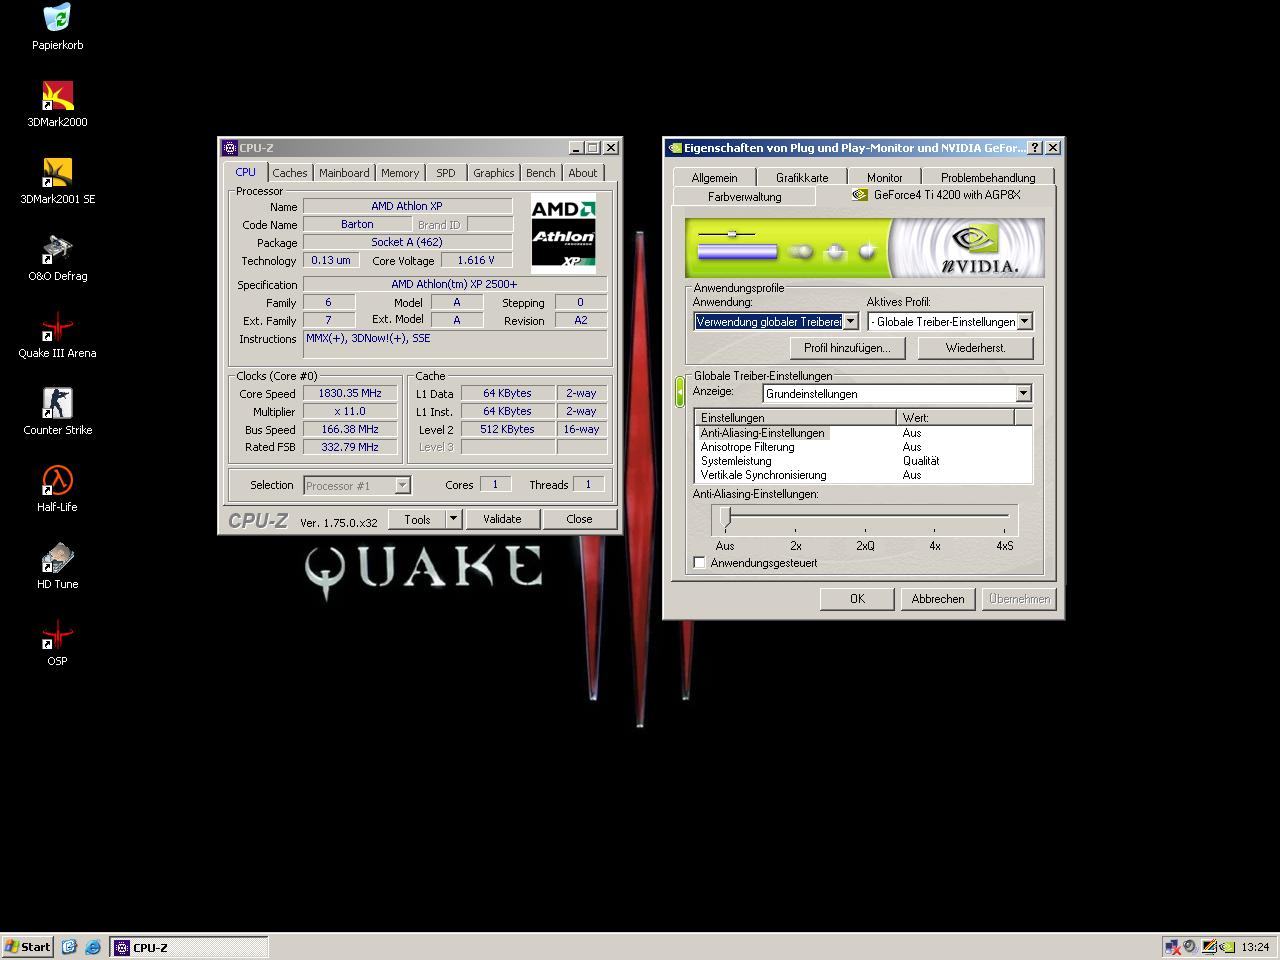Viewport: 1280px width, 960px height.
Task: Click the AMD Athlon XP logo image
Action: click(x=563, y=234)
